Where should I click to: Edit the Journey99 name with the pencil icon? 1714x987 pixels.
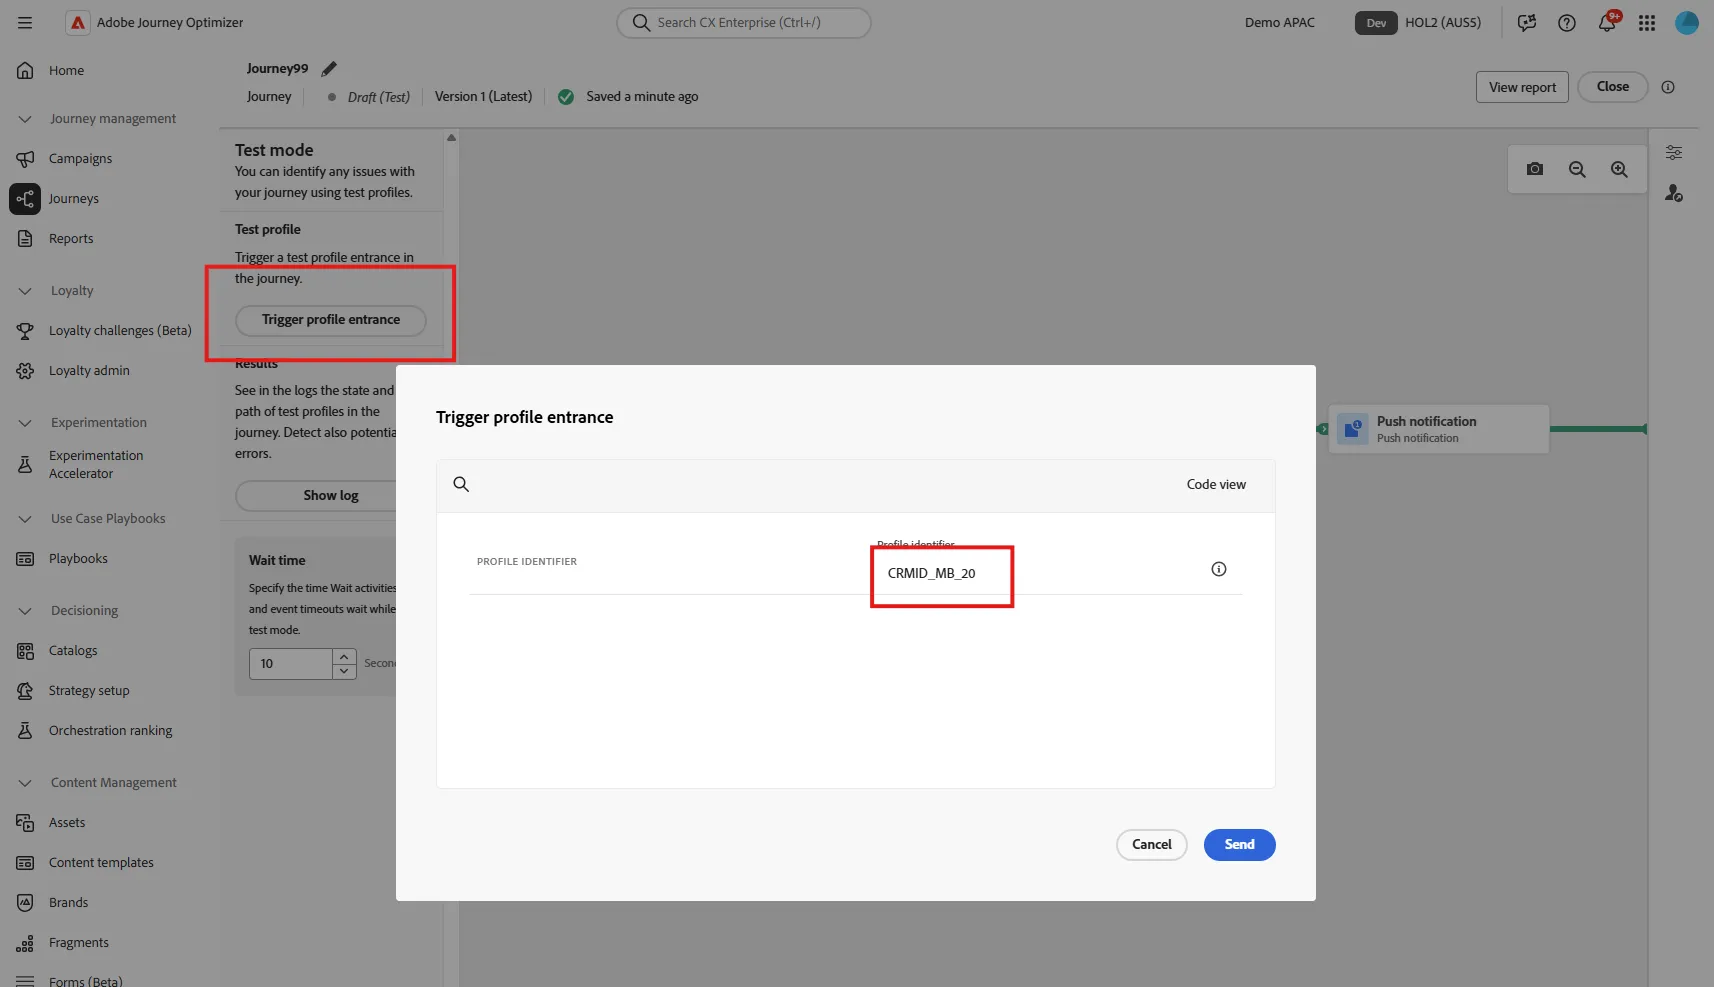[x=329, y=68]
